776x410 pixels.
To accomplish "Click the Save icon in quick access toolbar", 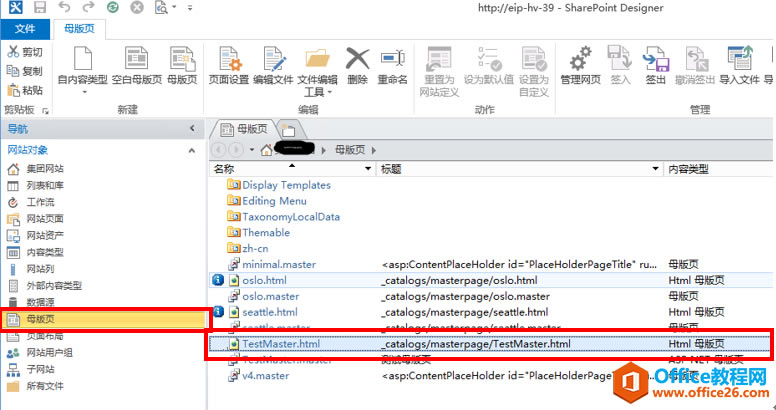I will pos(40,7).
